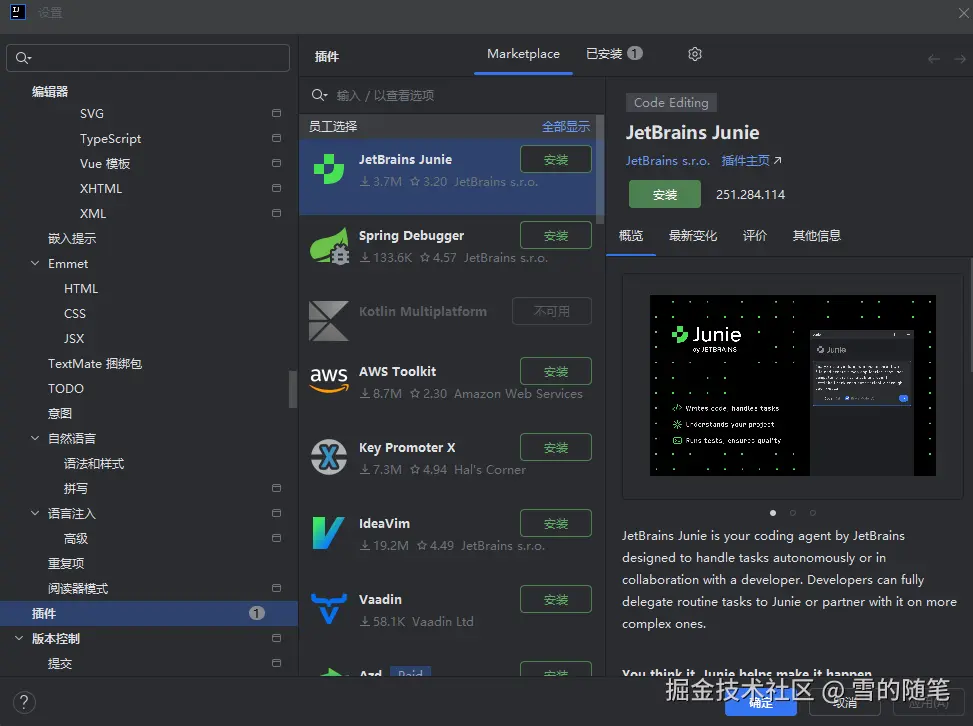Select the 语法和样式 item

(94, 464)
